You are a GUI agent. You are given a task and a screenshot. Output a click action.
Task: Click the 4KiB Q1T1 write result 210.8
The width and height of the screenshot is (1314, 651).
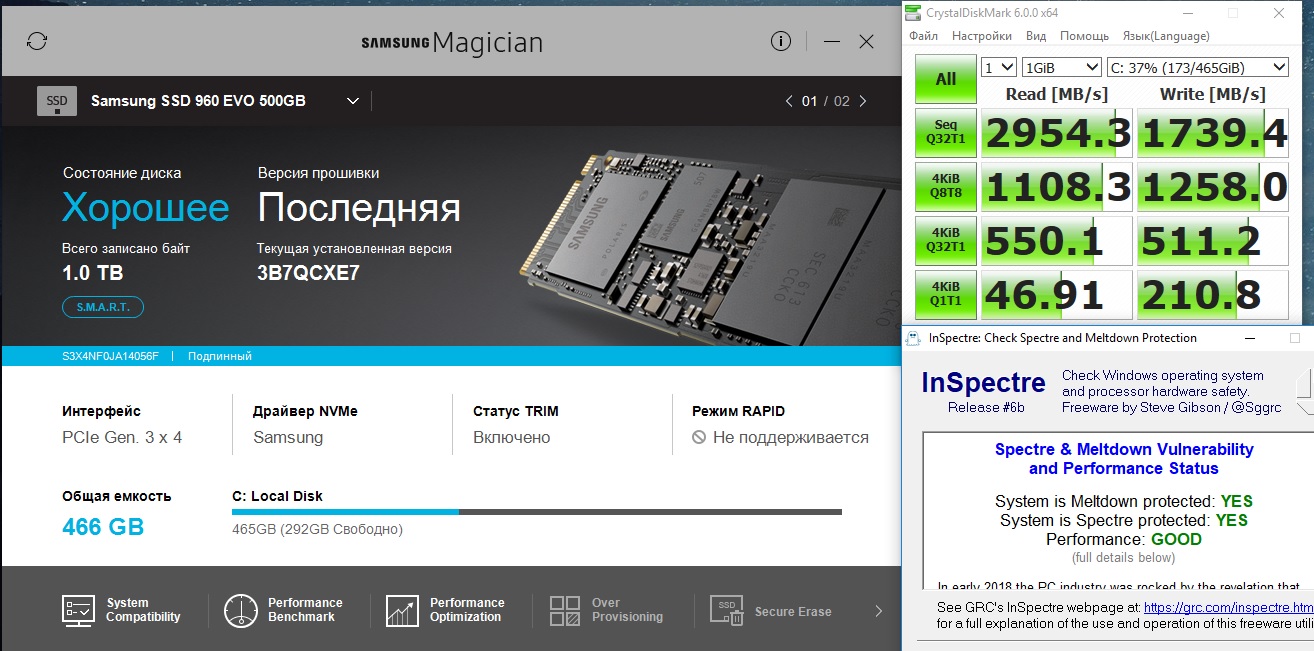point(1212,295)
